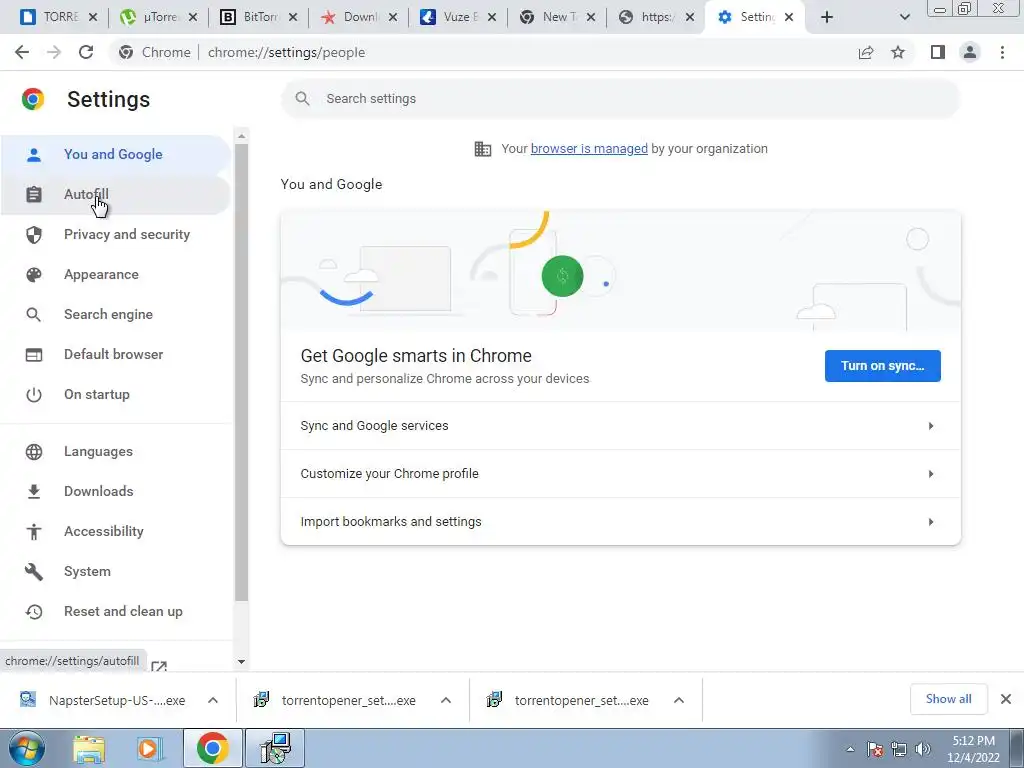
Task: Open Windows Explorer from taskbar
Action: pos(89,749)
